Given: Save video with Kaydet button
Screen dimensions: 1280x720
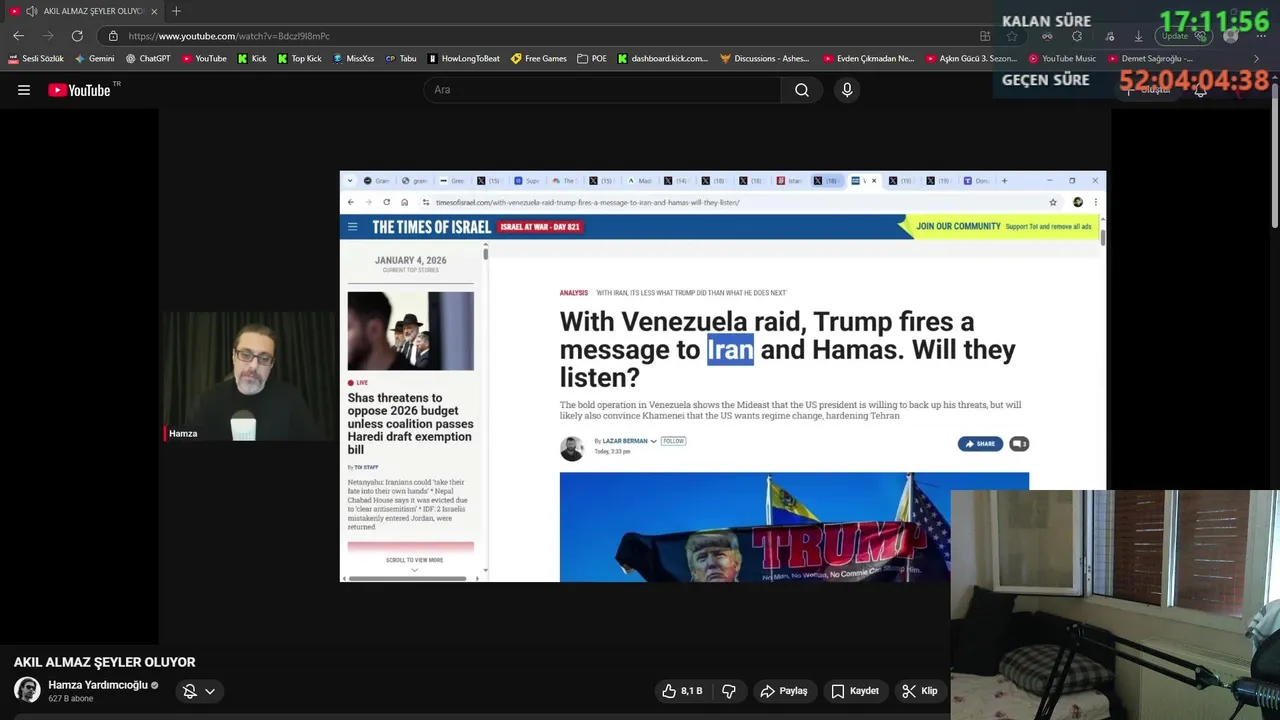Looking at the screenshot, I should pyautogui.click(x=855, y=691).
